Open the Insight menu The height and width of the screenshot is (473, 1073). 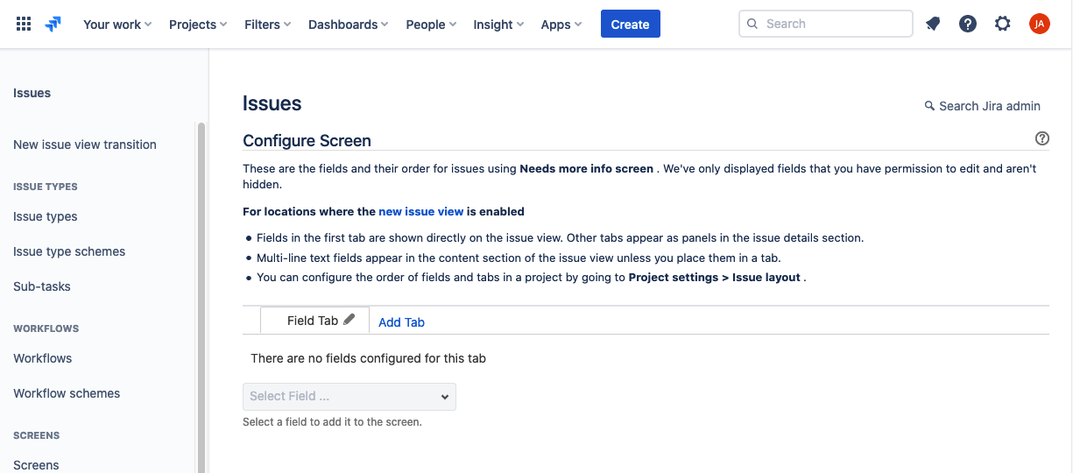pos(499,25)
